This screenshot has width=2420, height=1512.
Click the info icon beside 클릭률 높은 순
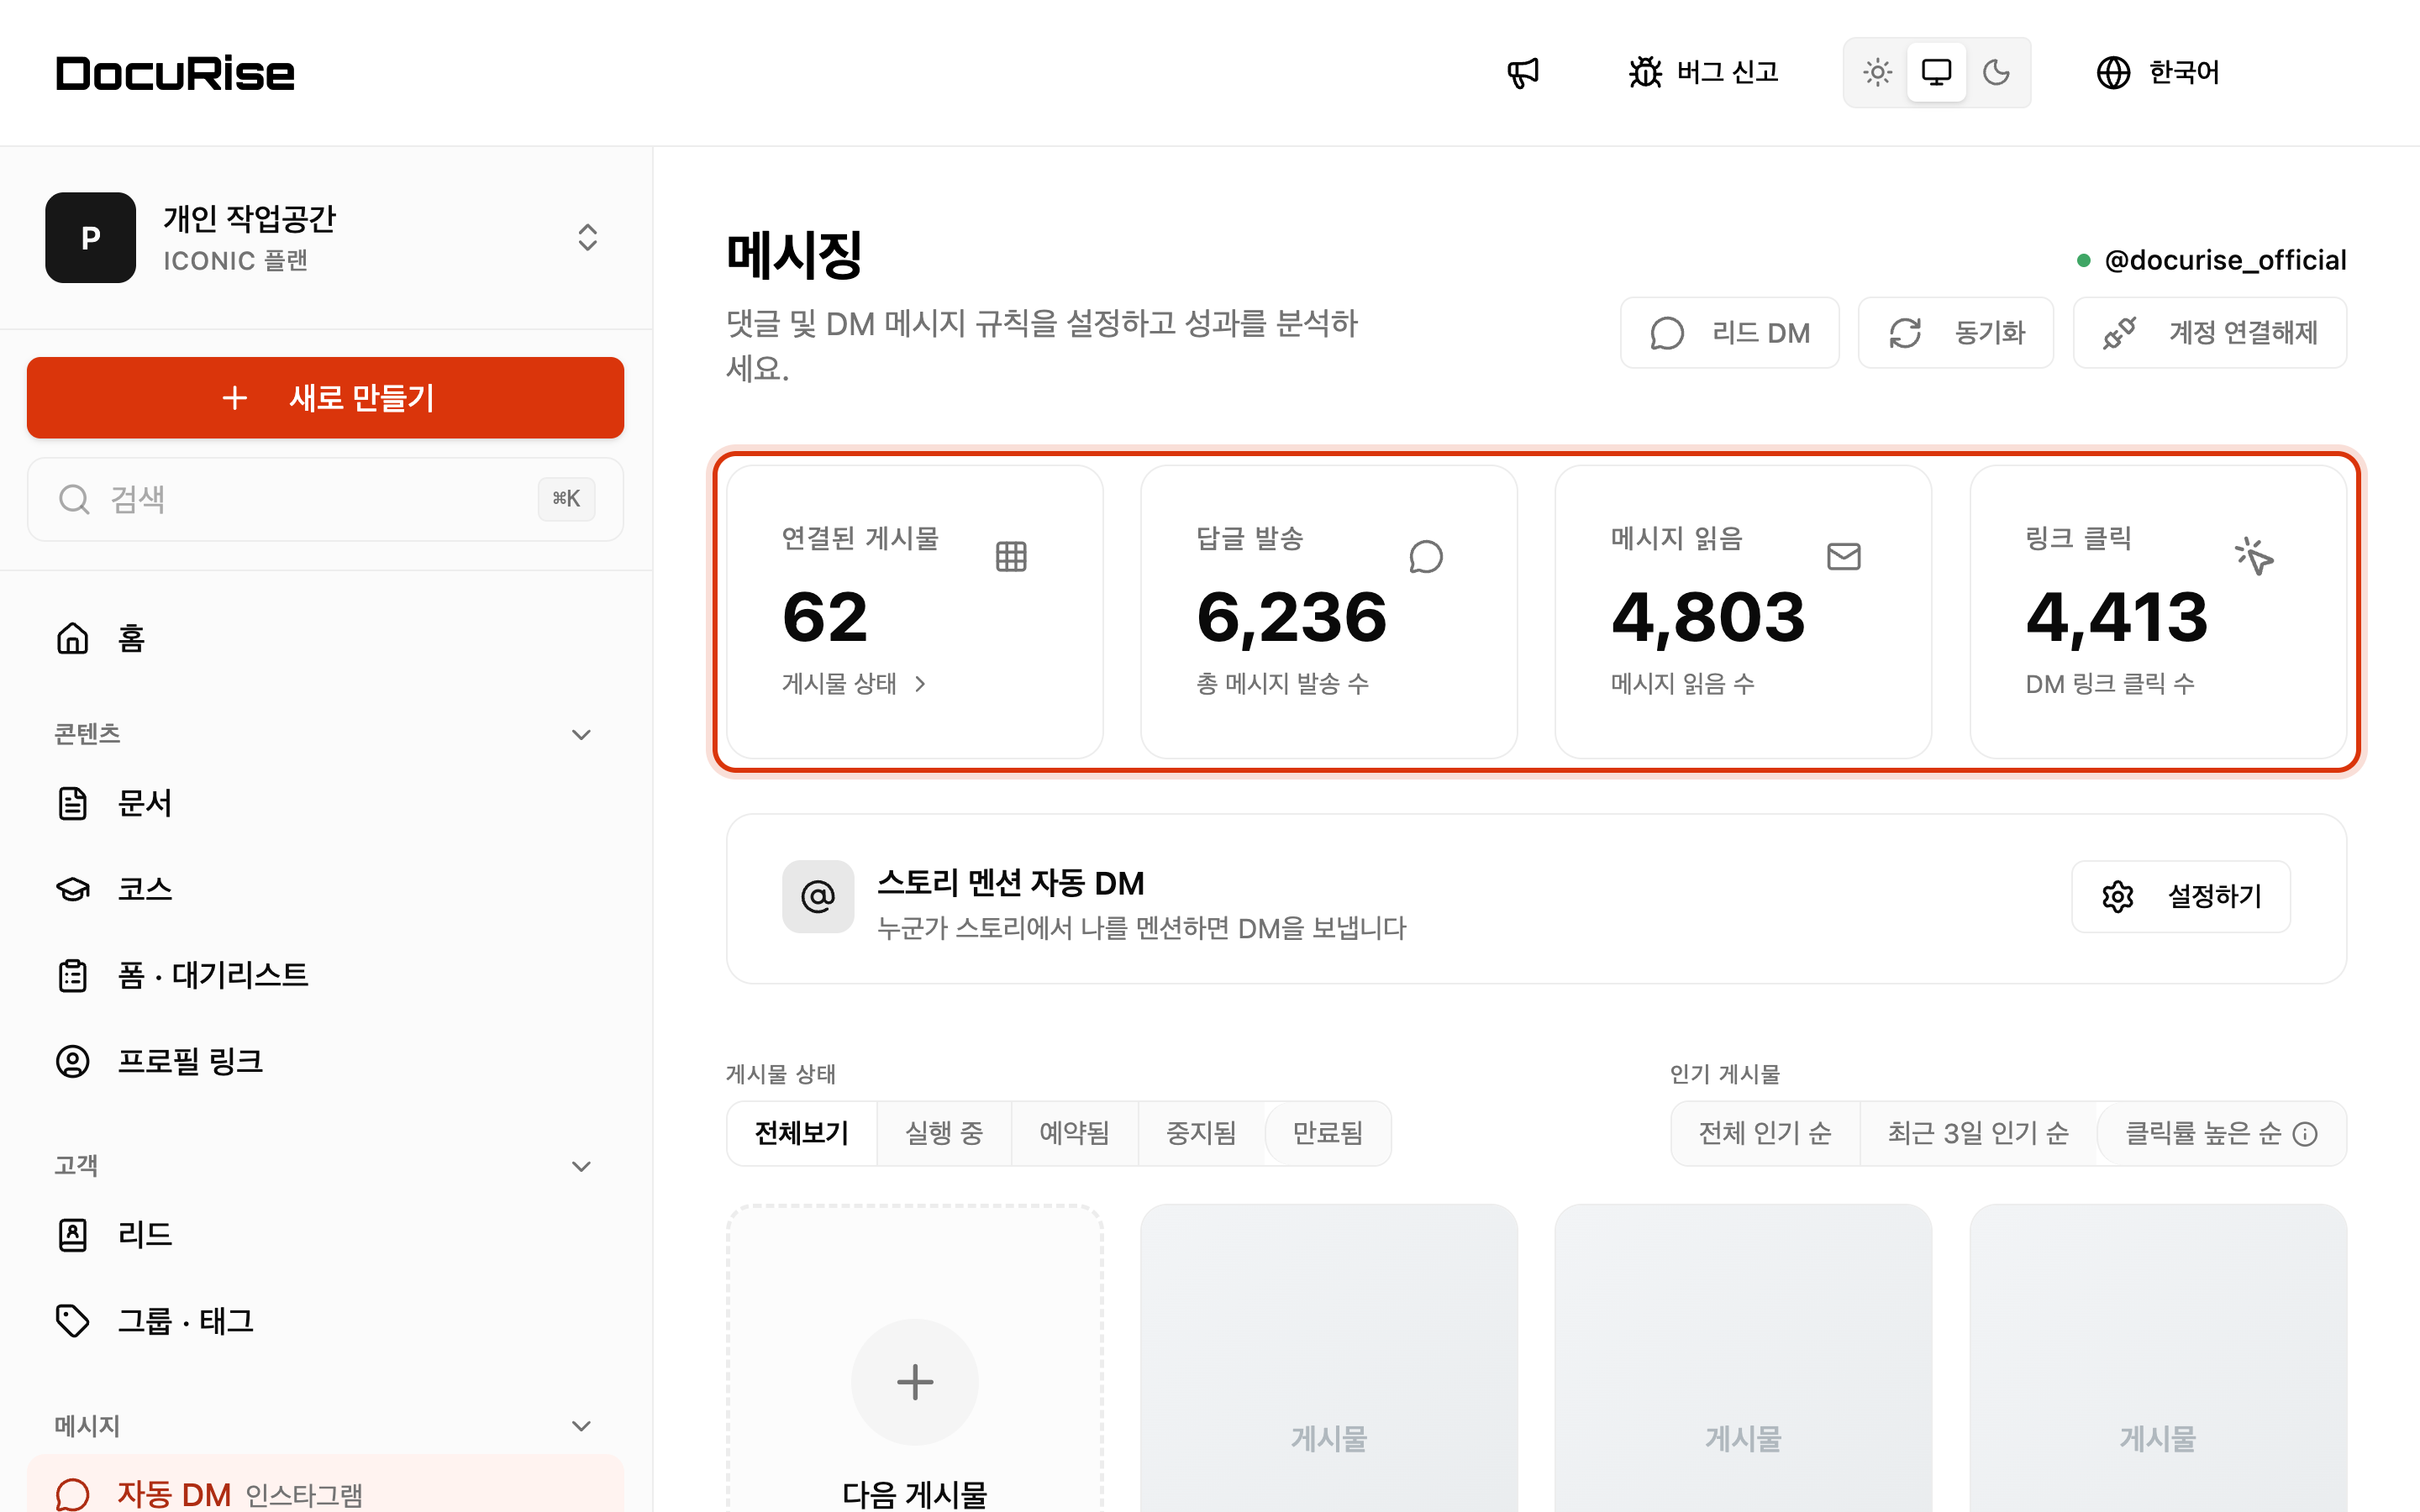pyautogui.click(x=2305, y=1134)
